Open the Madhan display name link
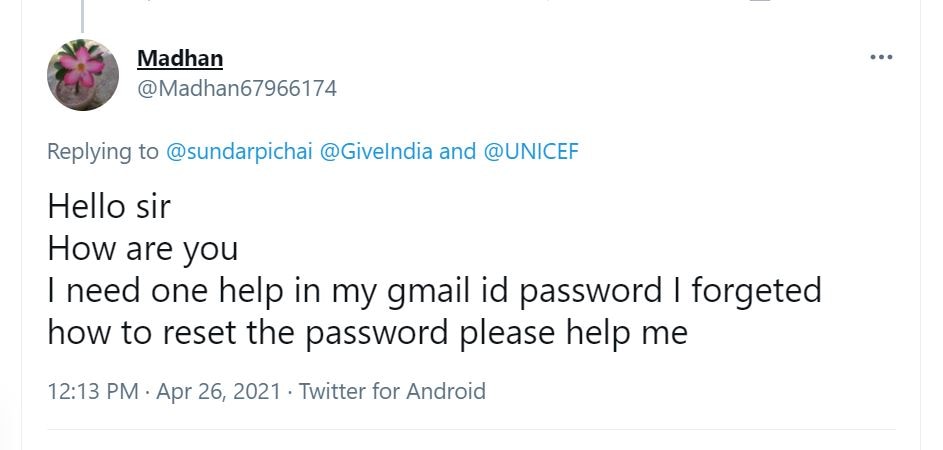The image size is (943, 450). coord(180,58)
